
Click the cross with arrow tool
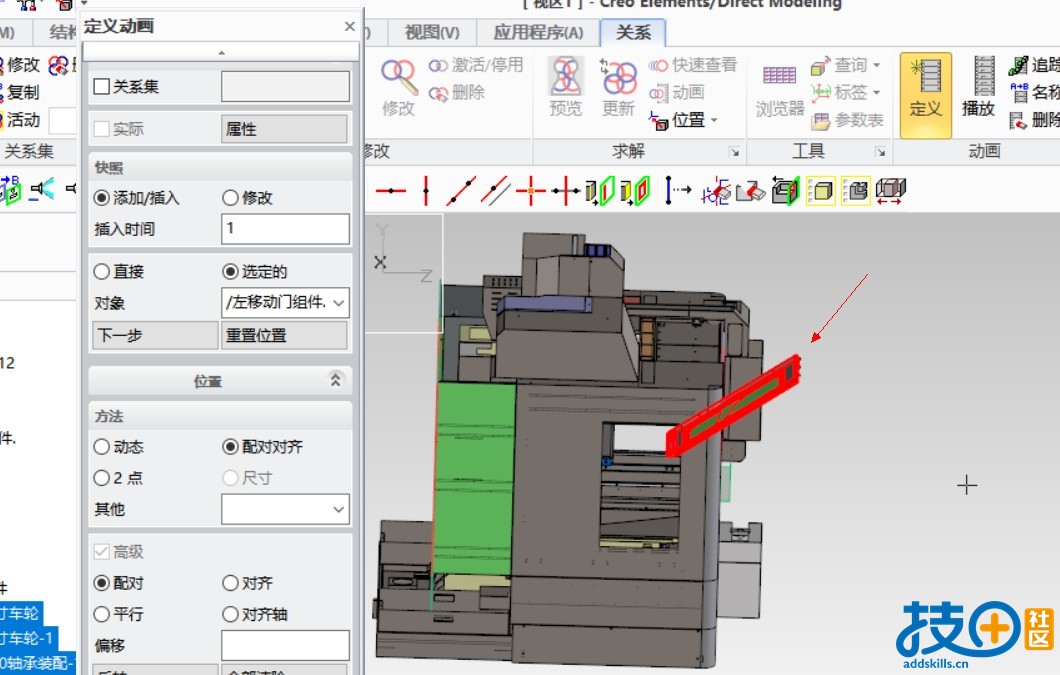coord(565,191)
